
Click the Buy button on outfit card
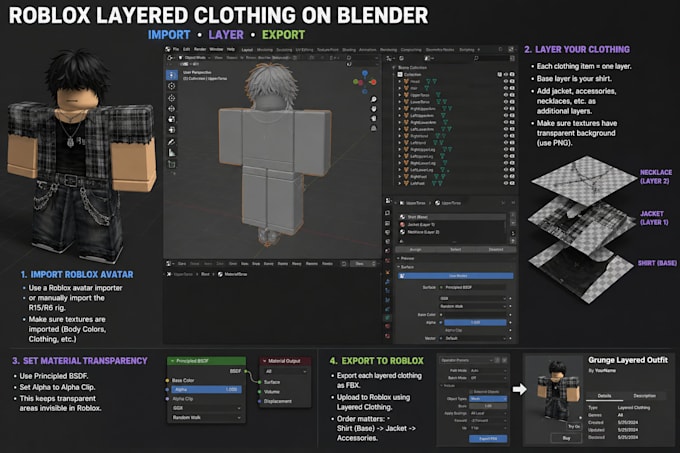[x=566, y=438]
